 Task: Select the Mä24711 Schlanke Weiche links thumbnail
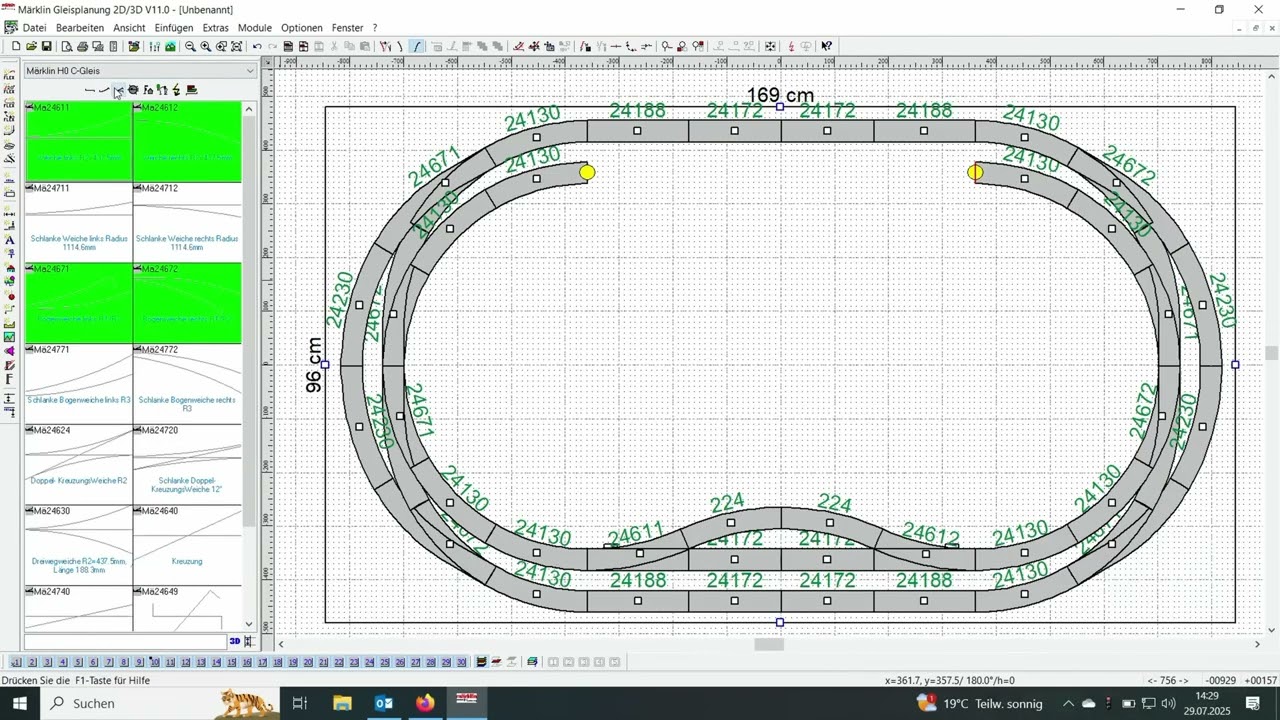pos(78,222)
